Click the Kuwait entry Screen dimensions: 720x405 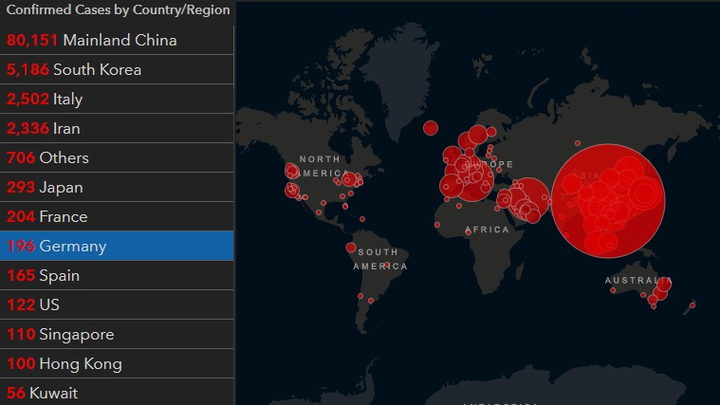(x=117, y=392)
